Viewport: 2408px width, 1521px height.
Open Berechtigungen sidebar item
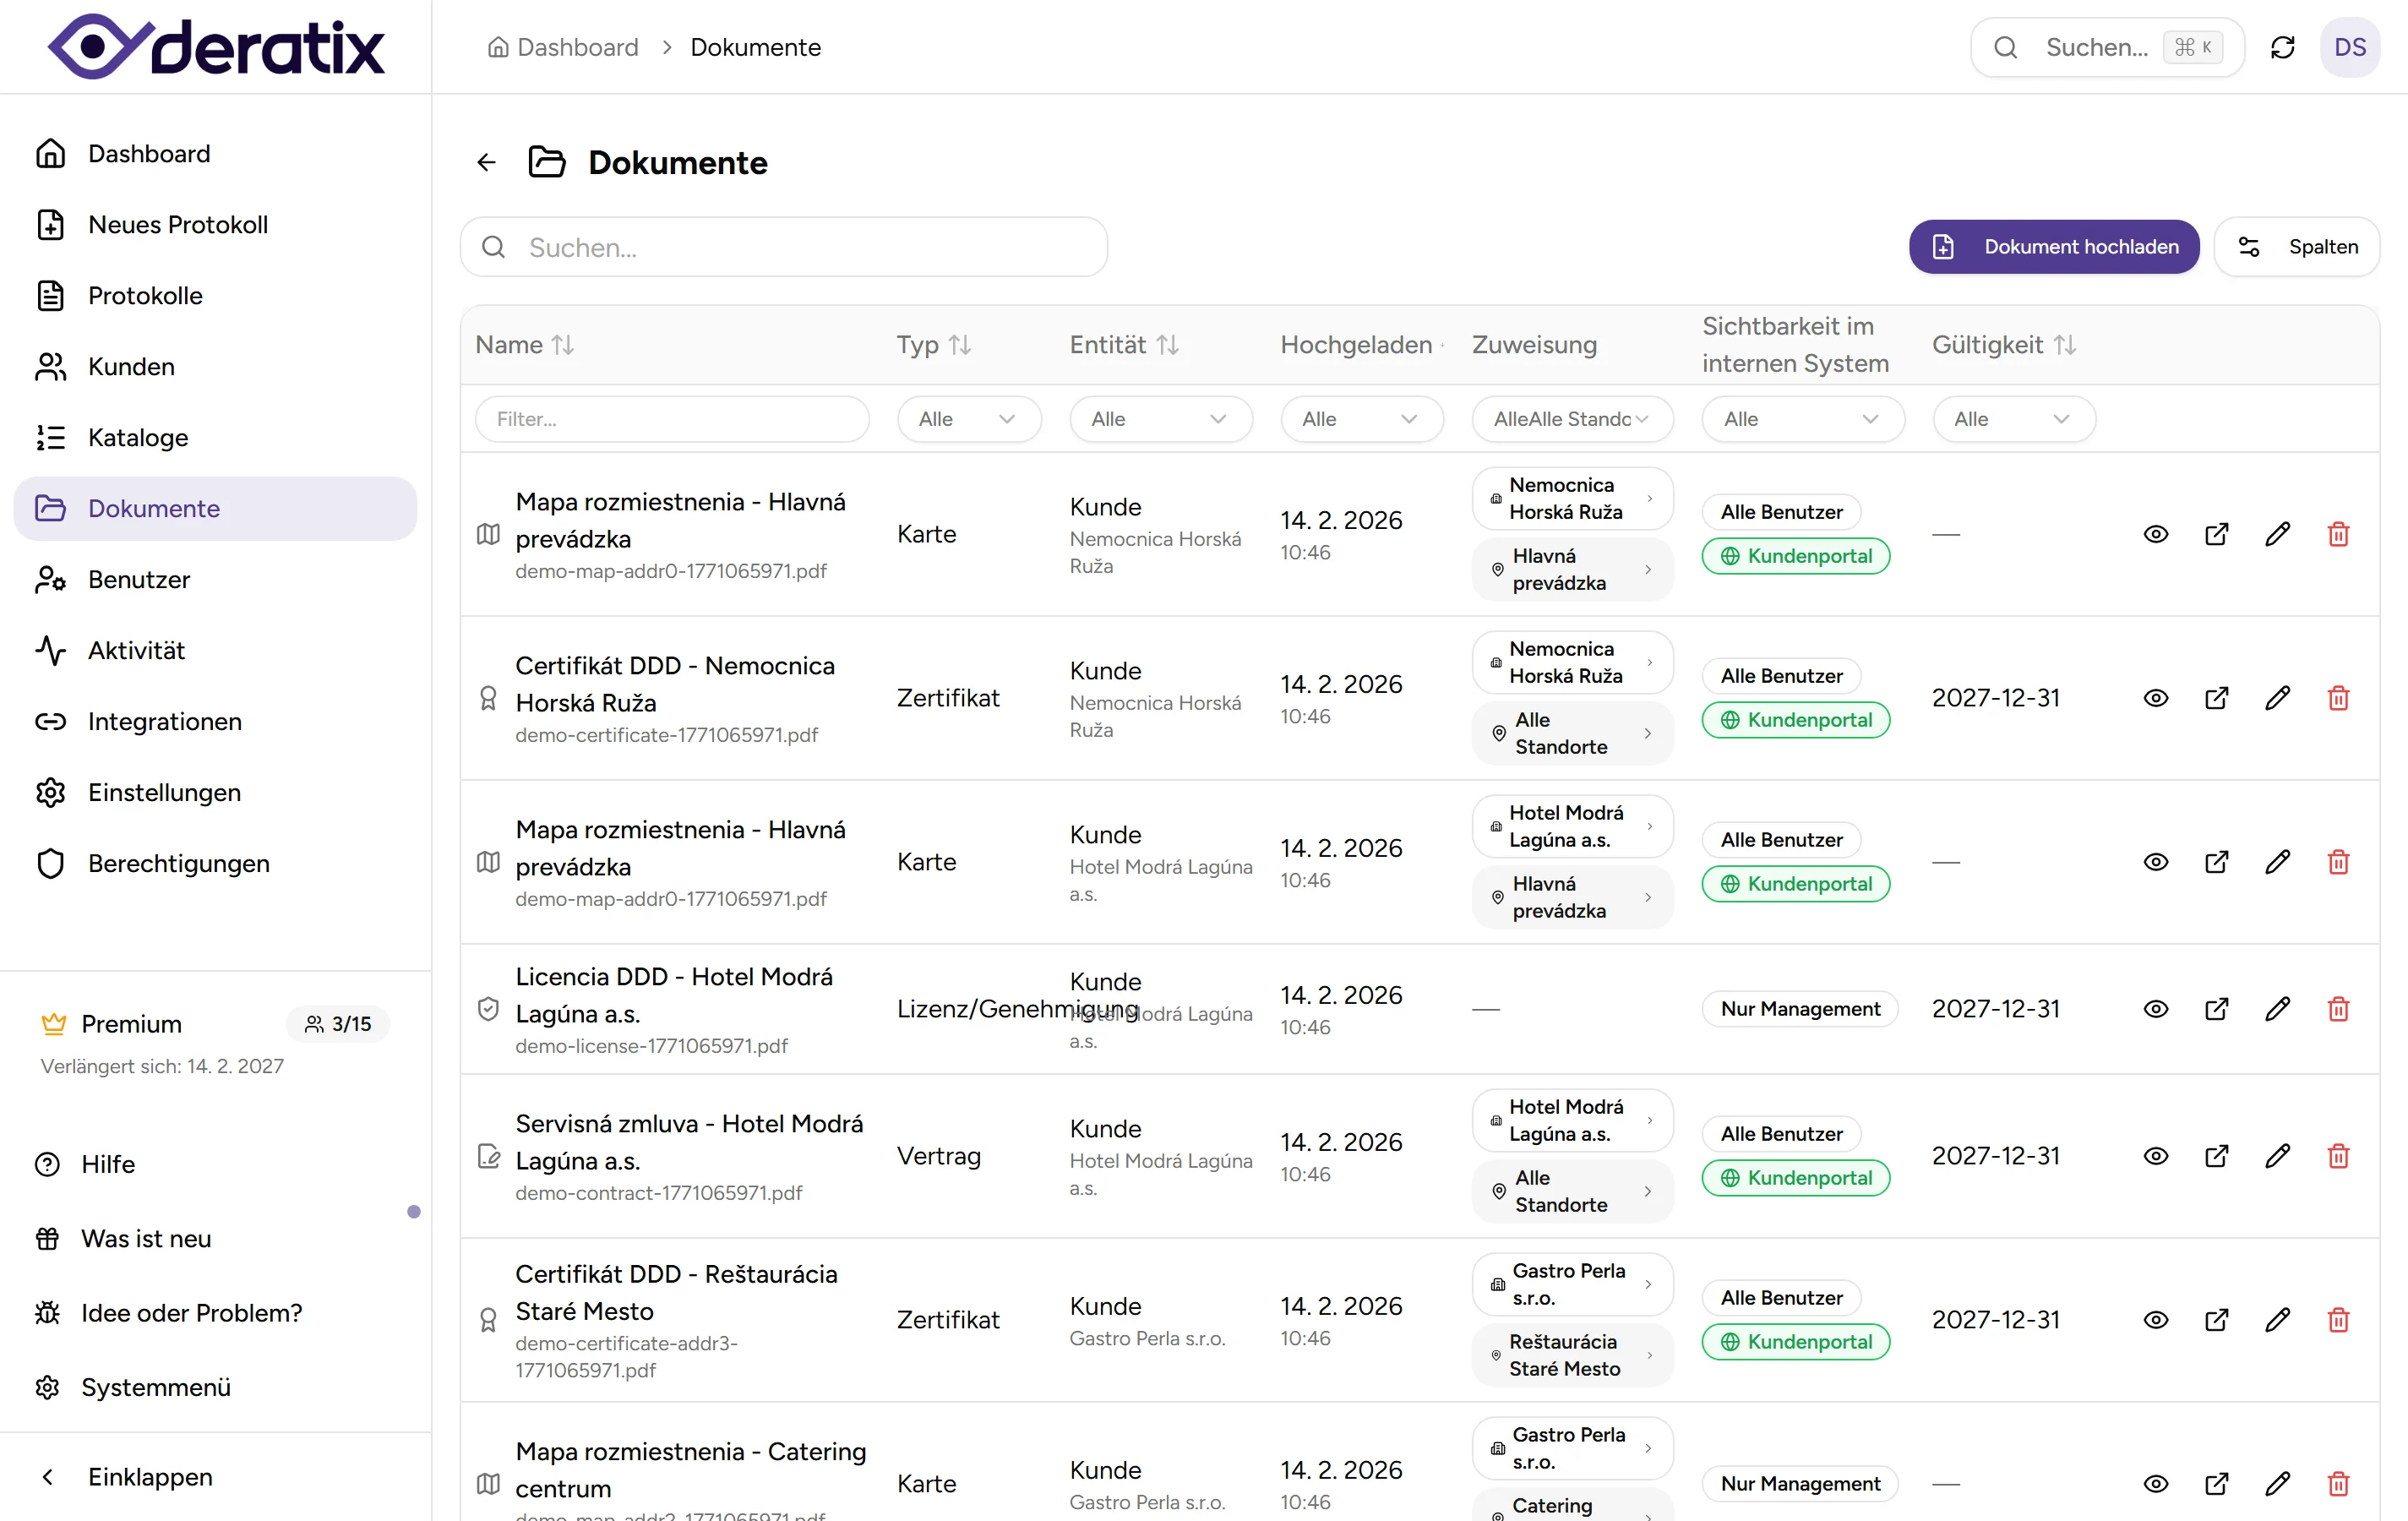click(x=178, y=863)
